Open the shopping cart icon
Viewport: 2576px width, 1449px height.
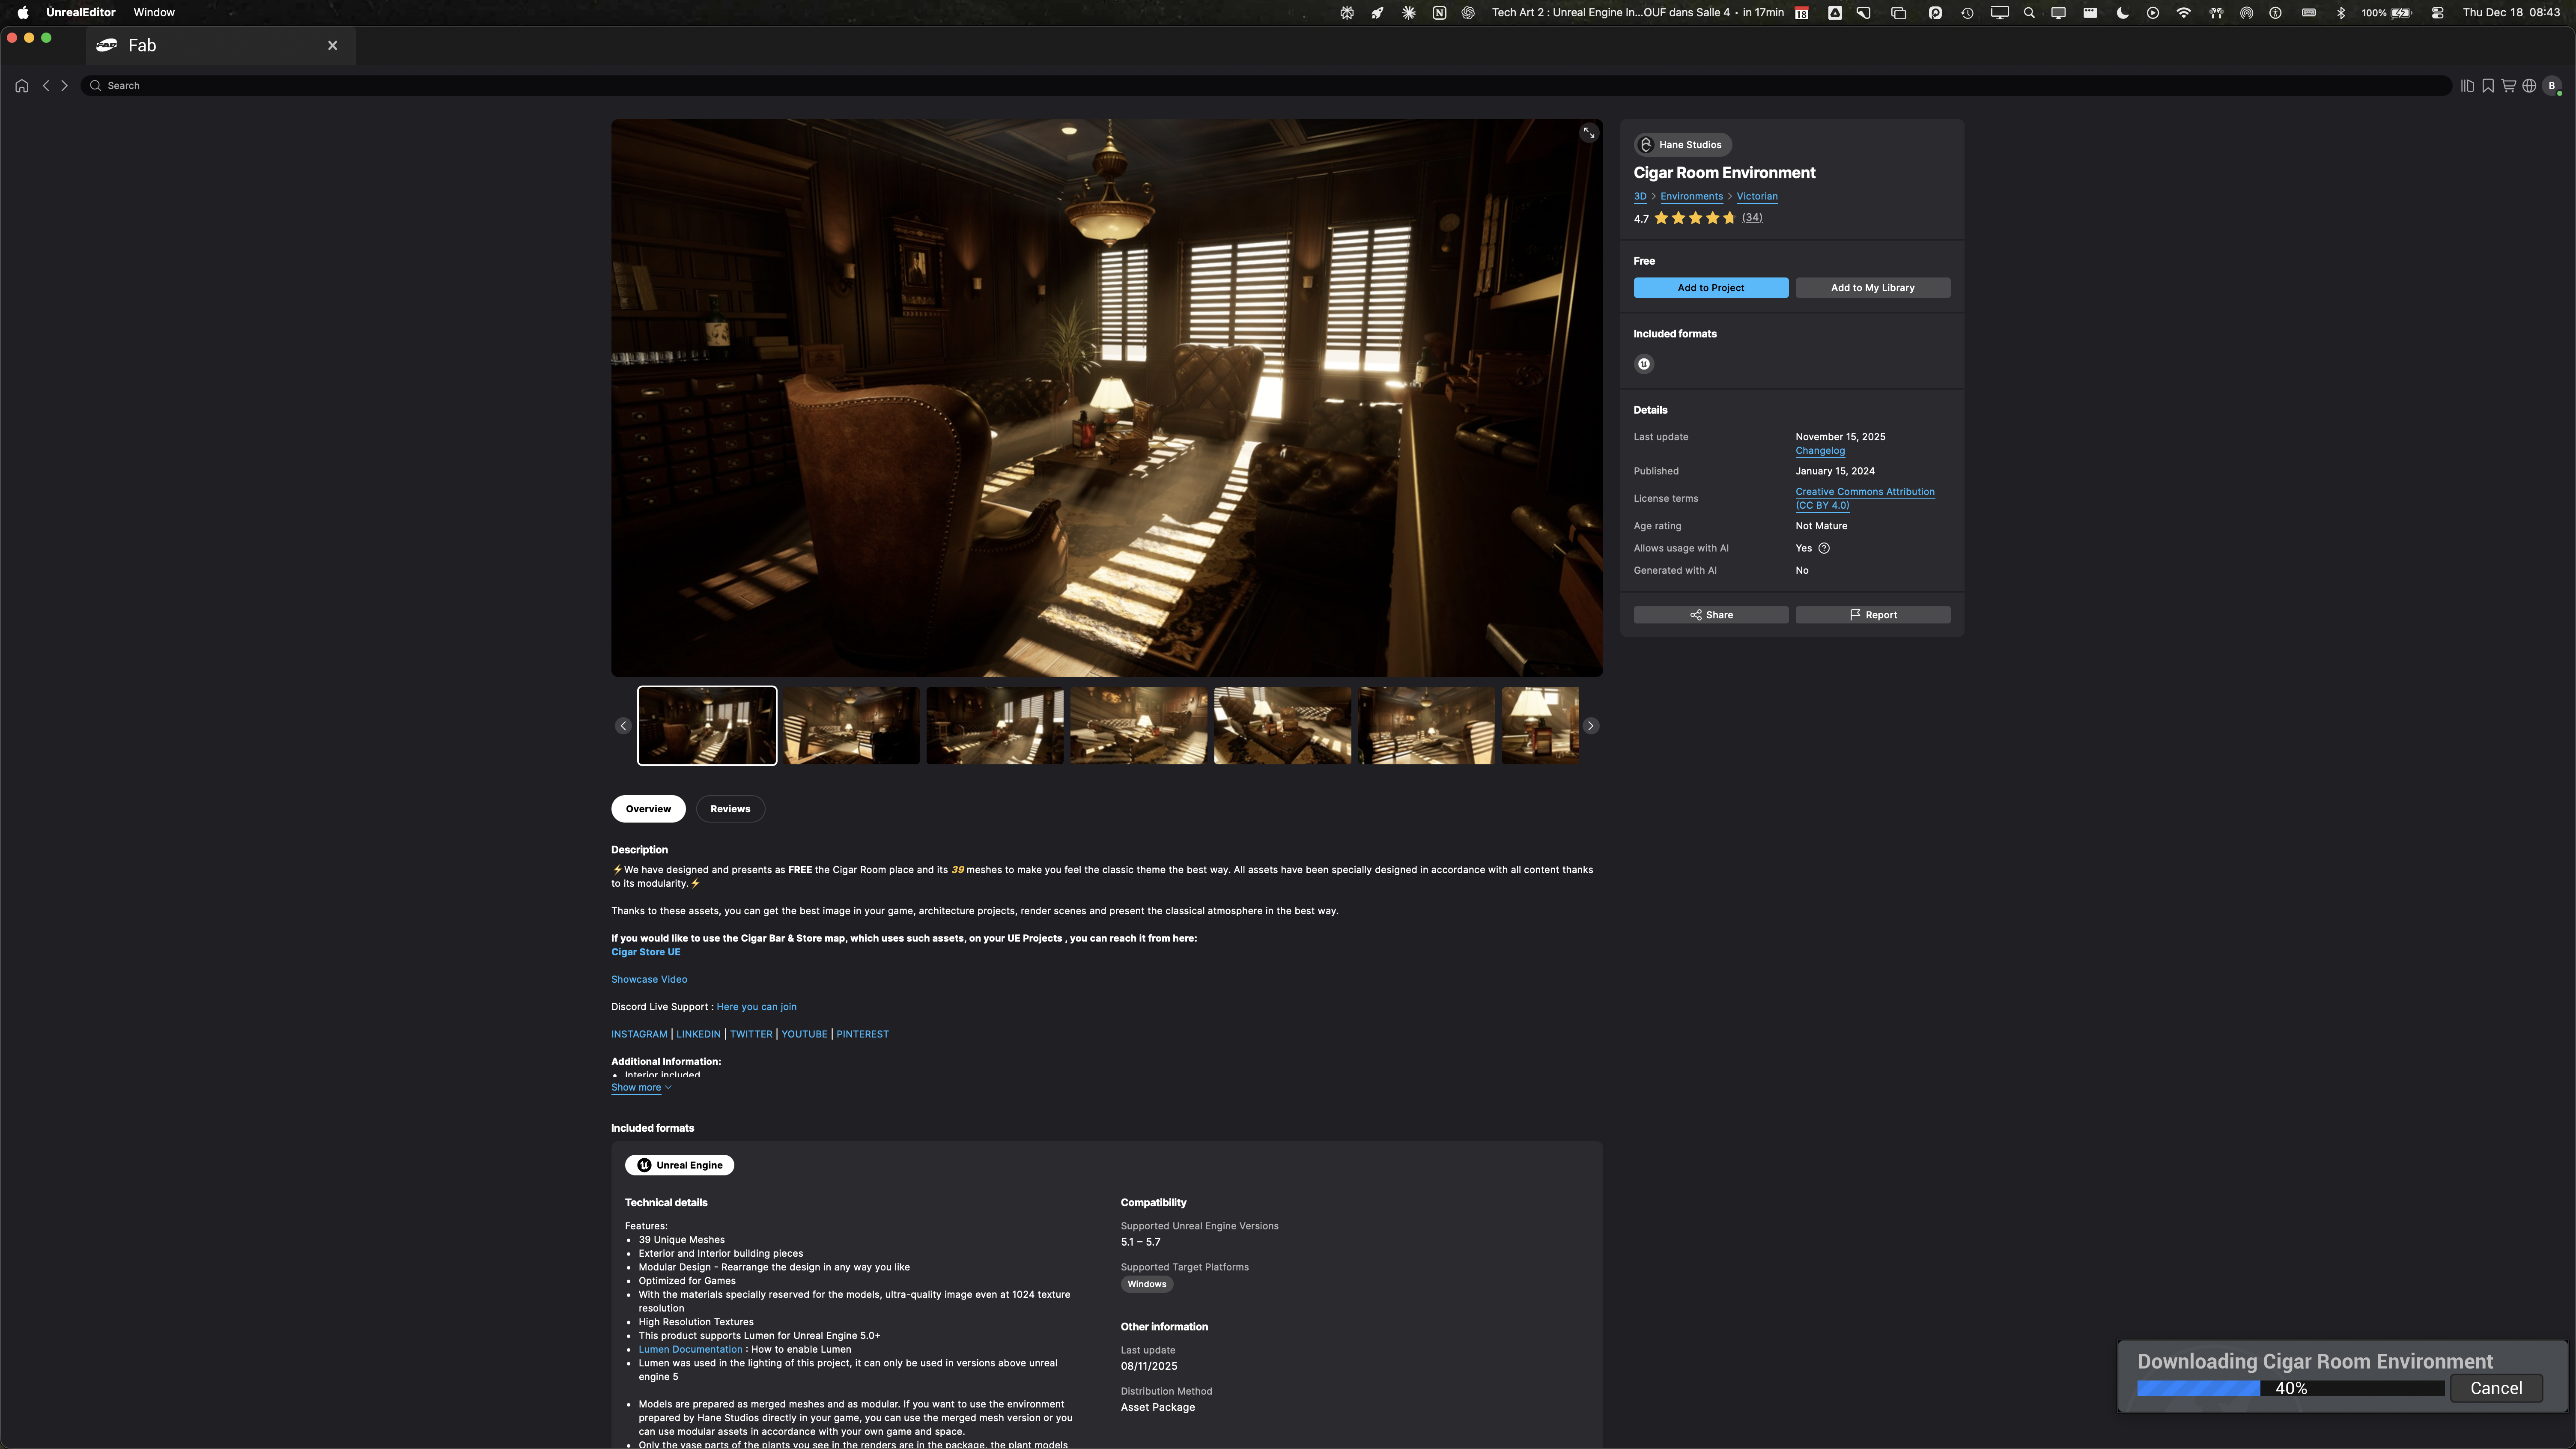(x=2509, y=86)
